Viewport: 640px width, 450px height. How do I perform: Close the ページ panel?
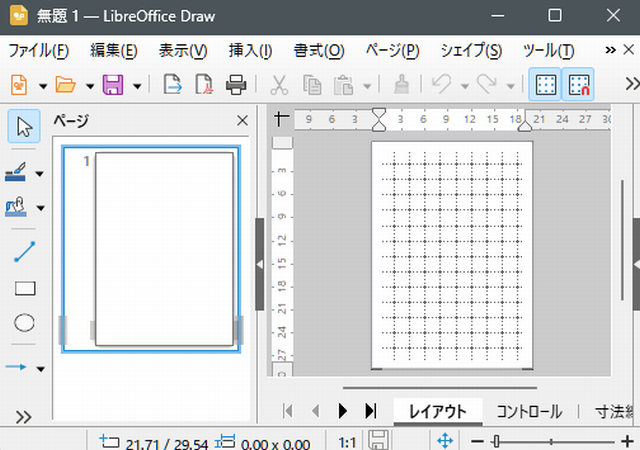[242, 121]
